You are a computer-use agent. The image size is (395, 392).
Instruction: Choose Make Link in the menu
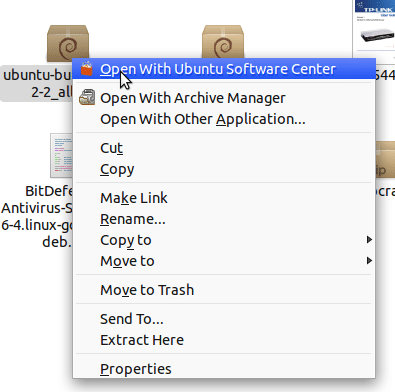point(224,198)
